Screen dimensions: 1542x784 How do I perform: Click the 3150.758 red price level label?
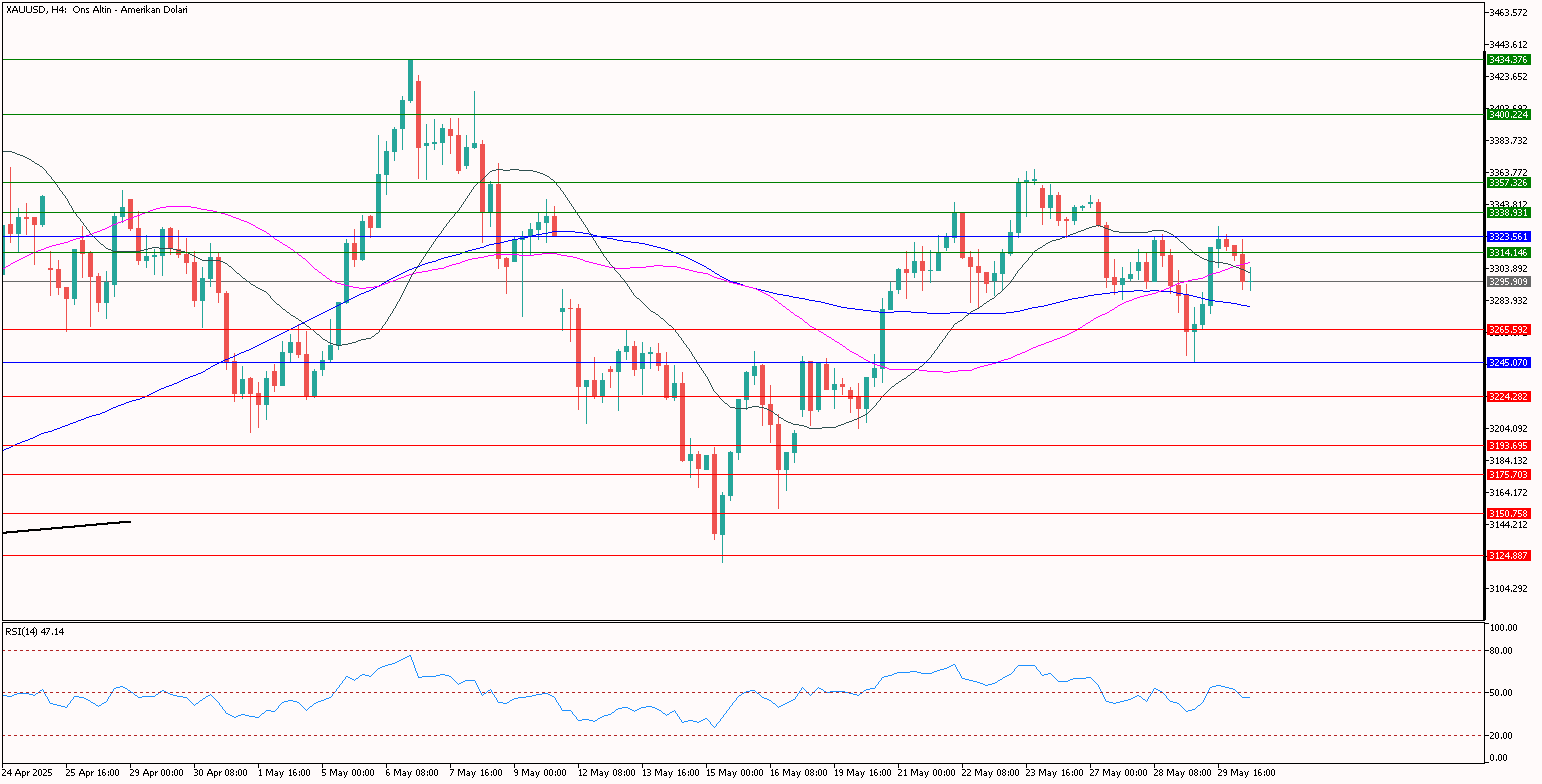(1509, 513)
